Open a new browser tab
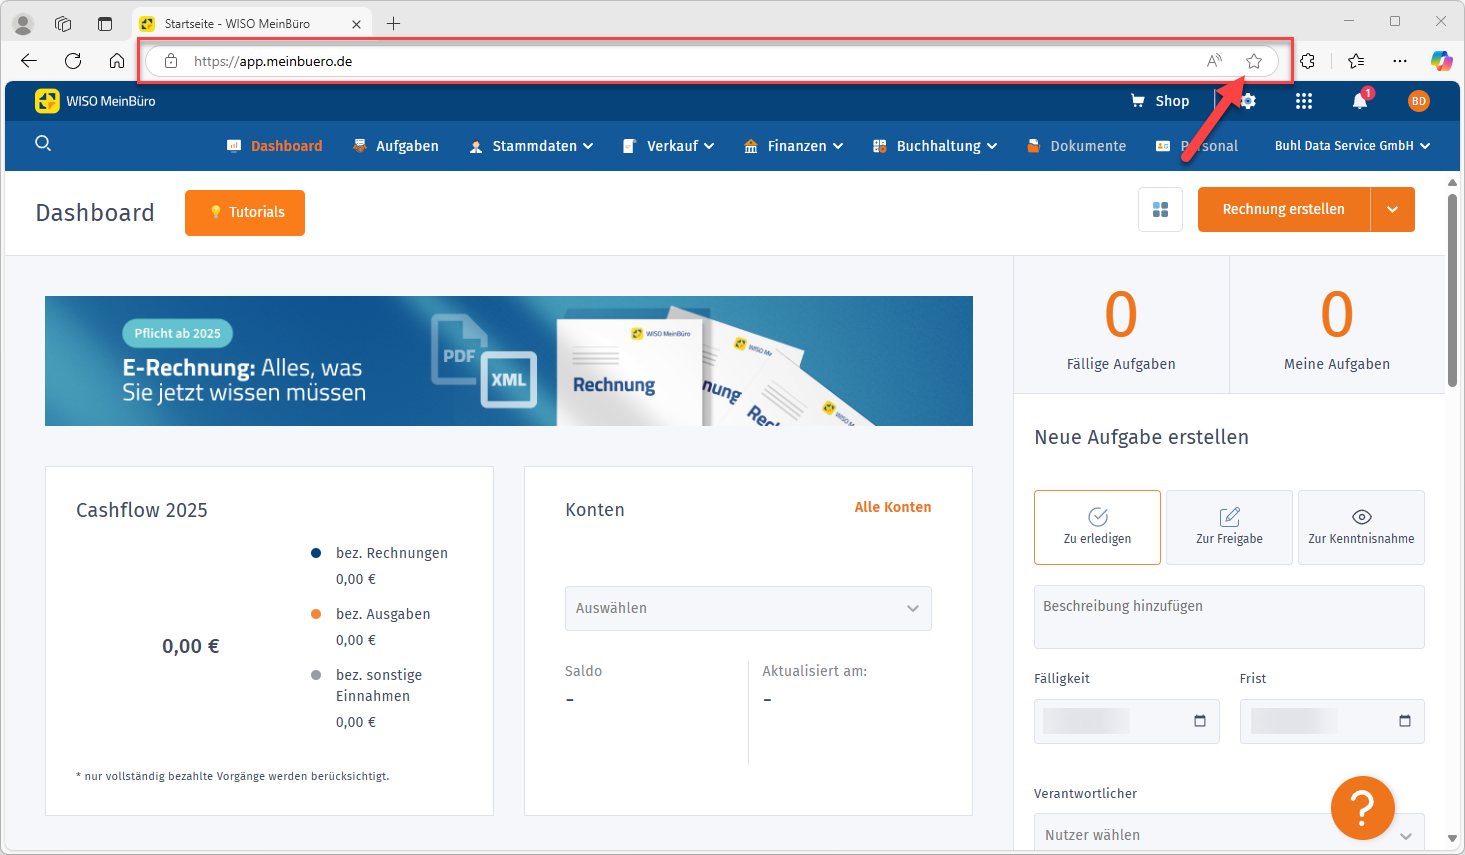Screen dimensions: 1465x855 pos(393,24)
